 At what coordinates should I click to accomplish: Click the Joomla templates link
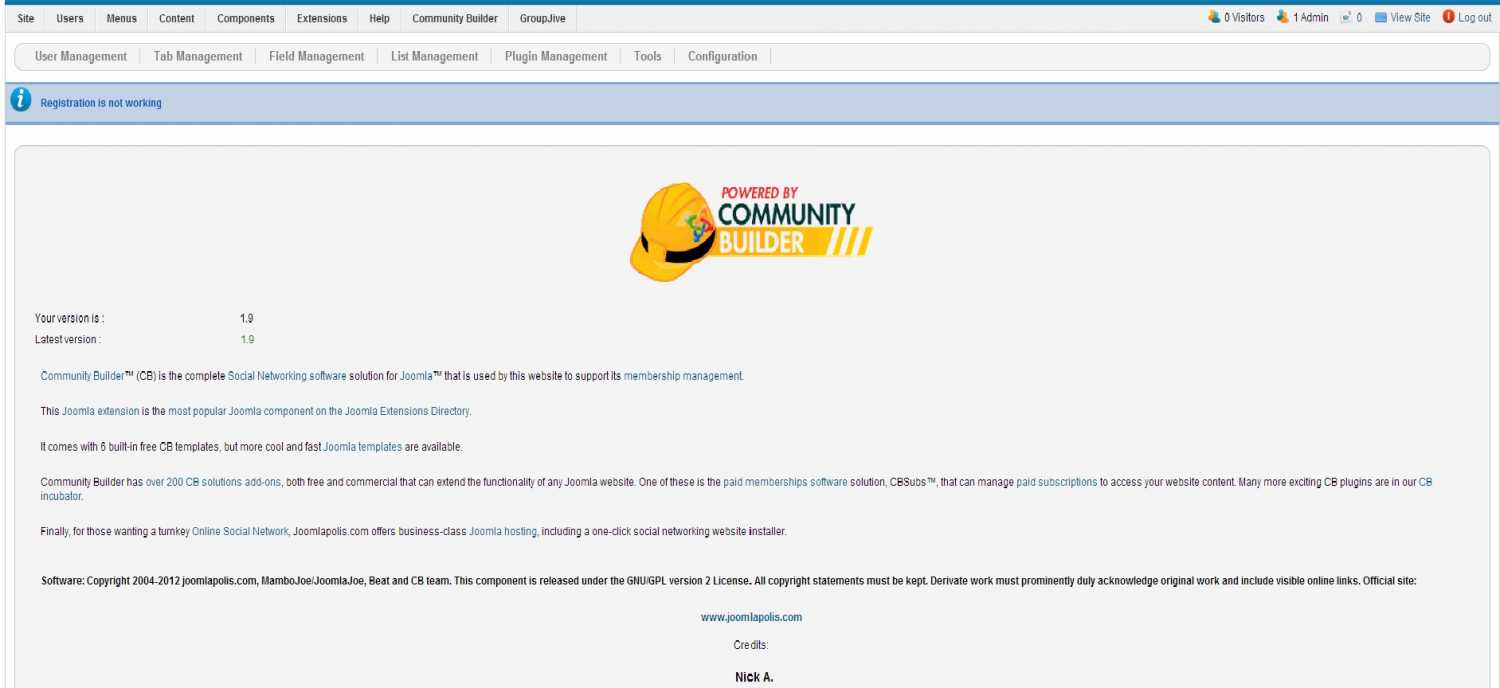click(x=363, y=447)
